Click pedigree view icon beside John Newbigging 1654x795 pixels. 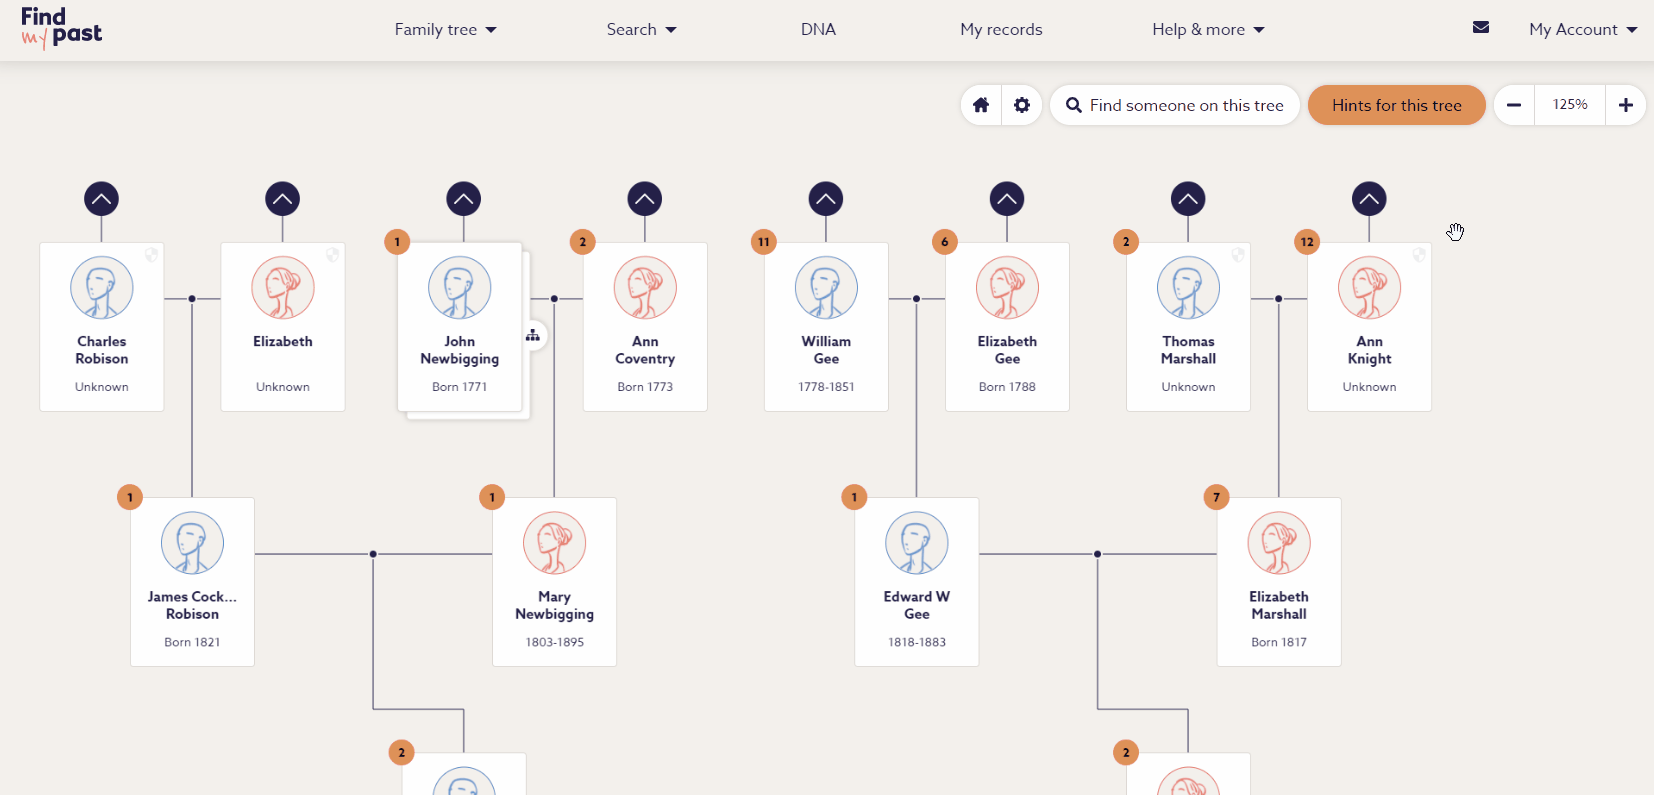tap(533, 336)
